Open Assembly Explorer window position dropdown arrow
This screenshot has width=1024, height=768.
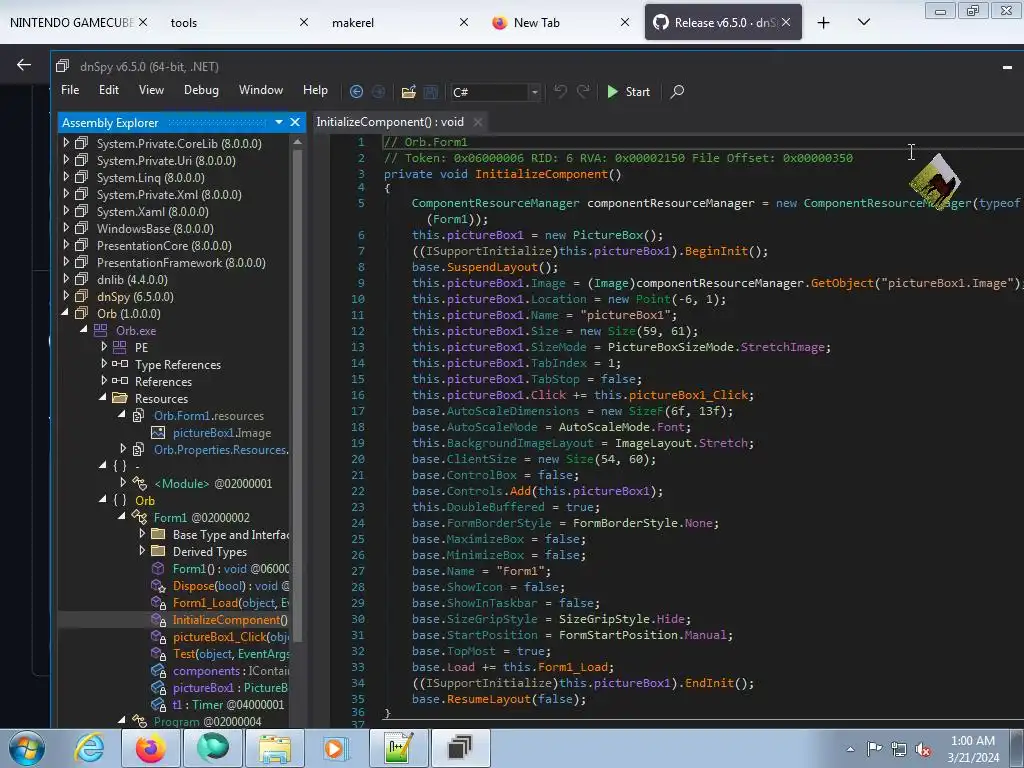[x=279, y=122]
